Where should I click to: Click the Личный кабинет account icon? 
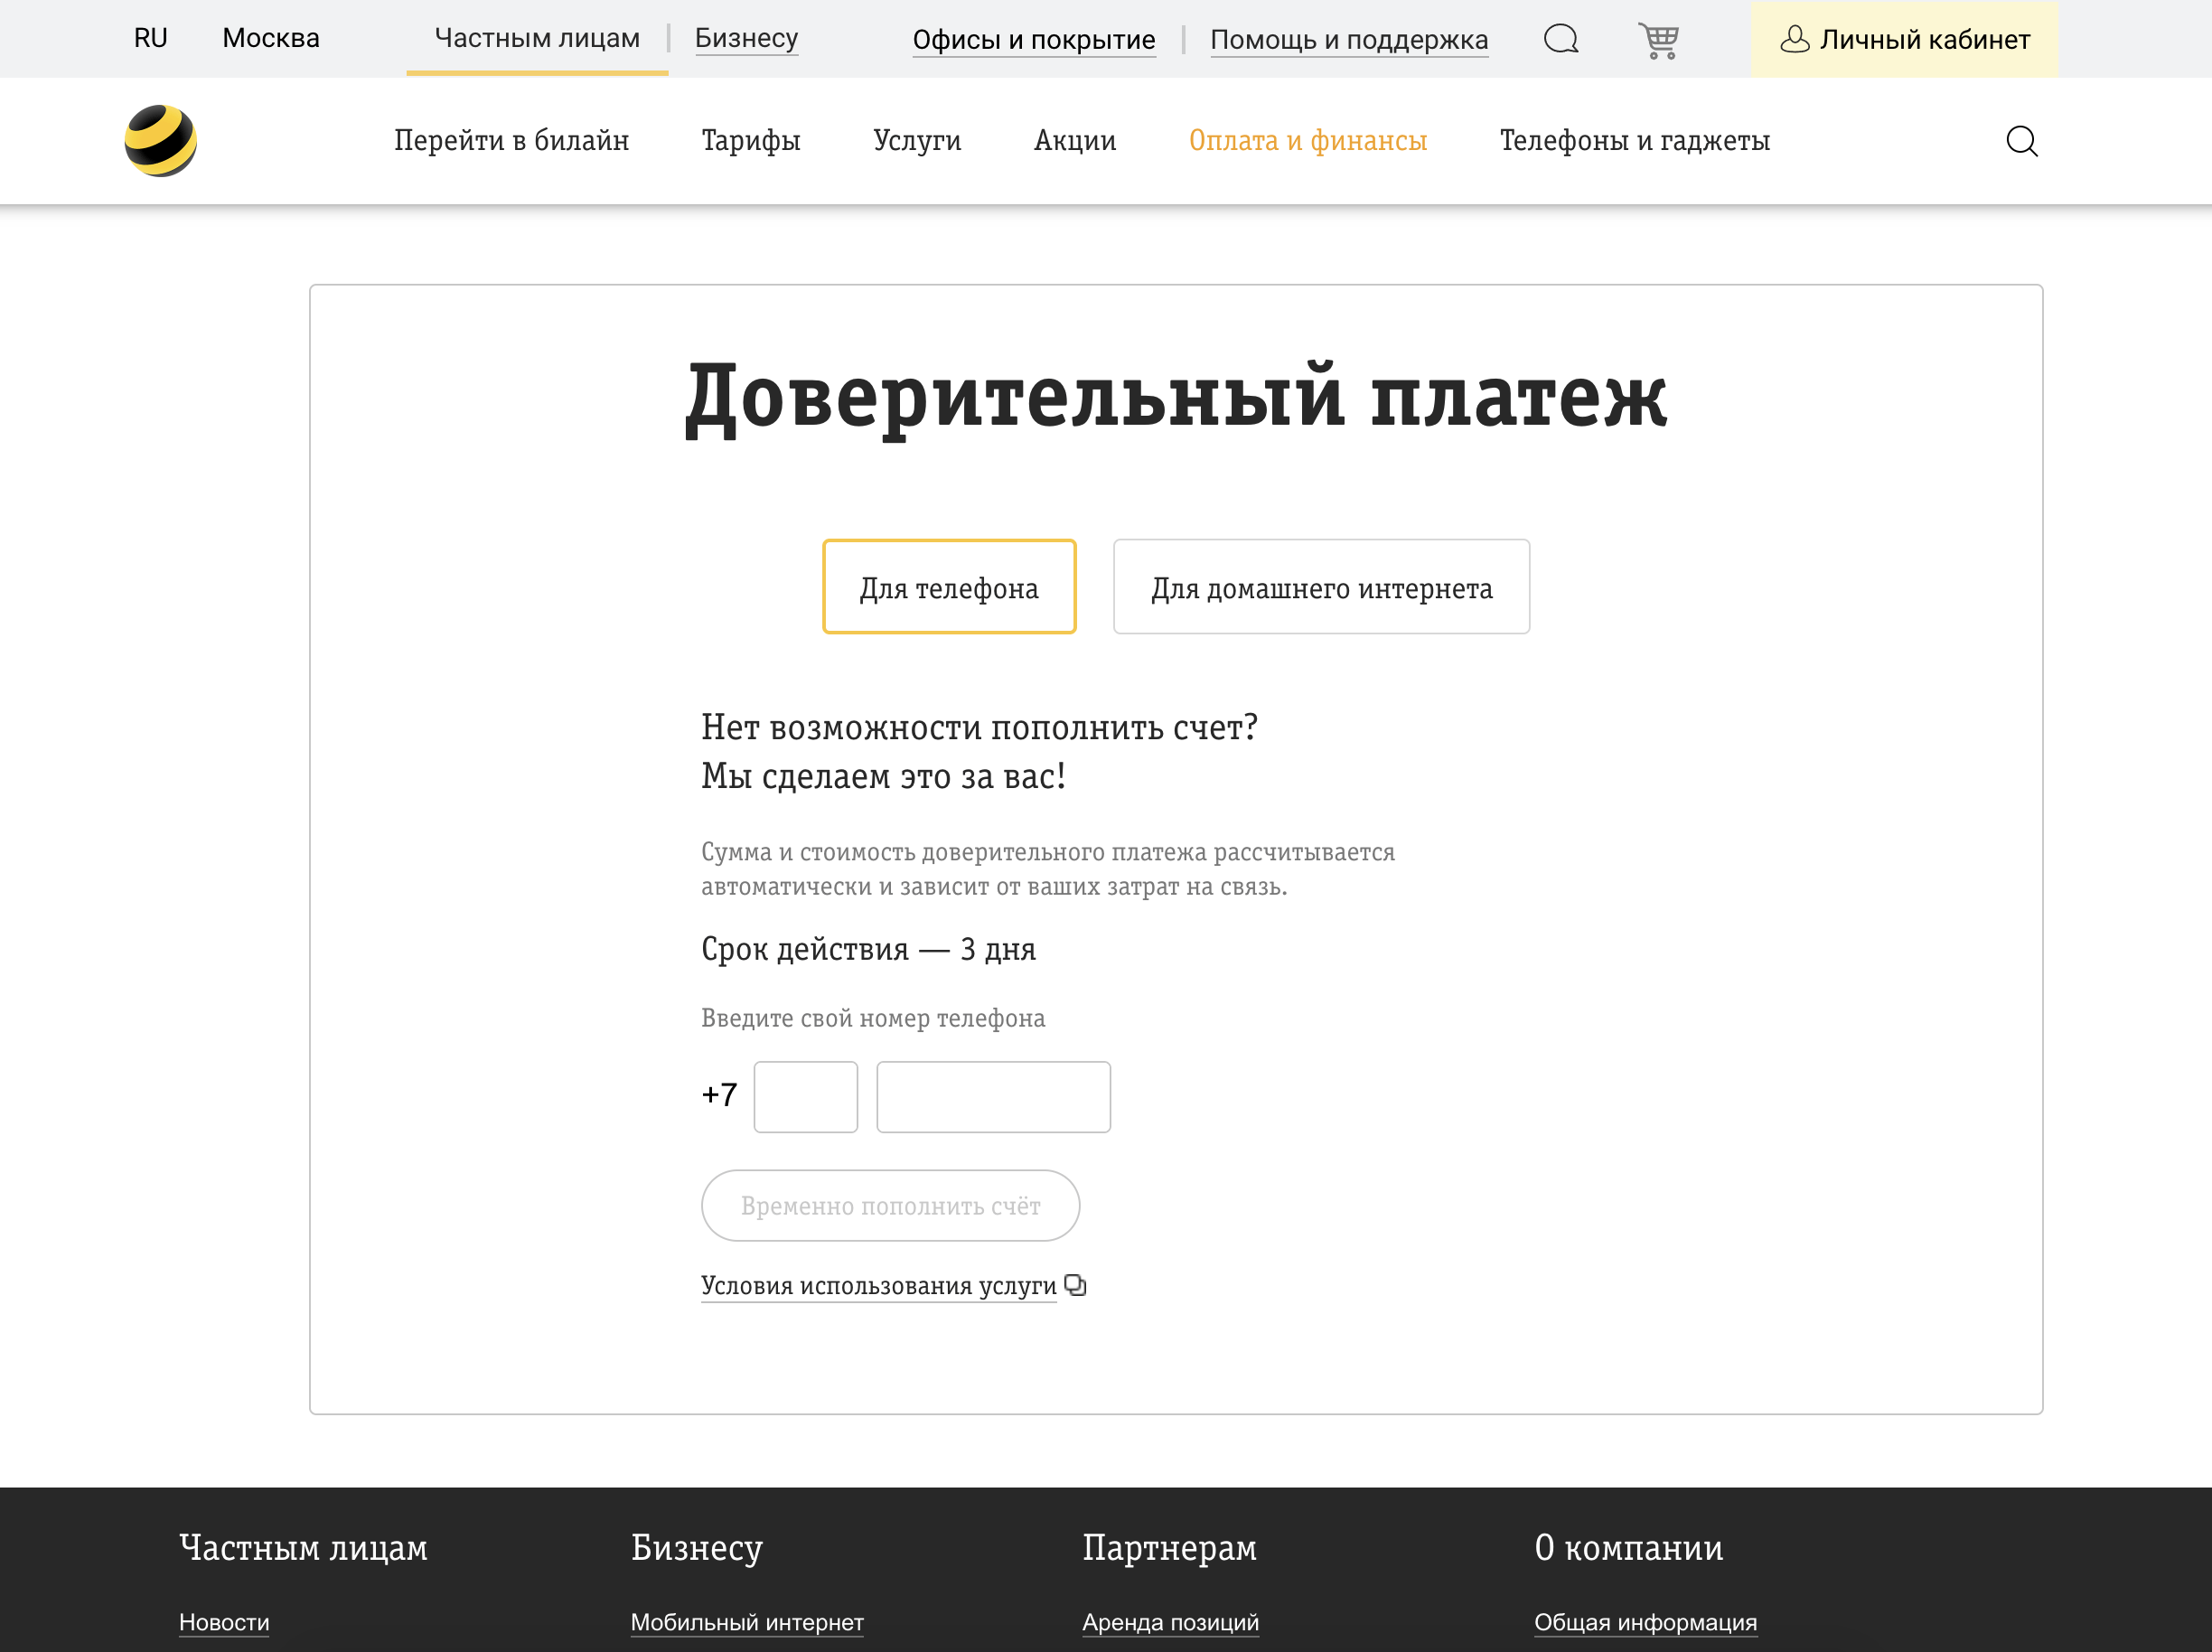point(1796,39)
